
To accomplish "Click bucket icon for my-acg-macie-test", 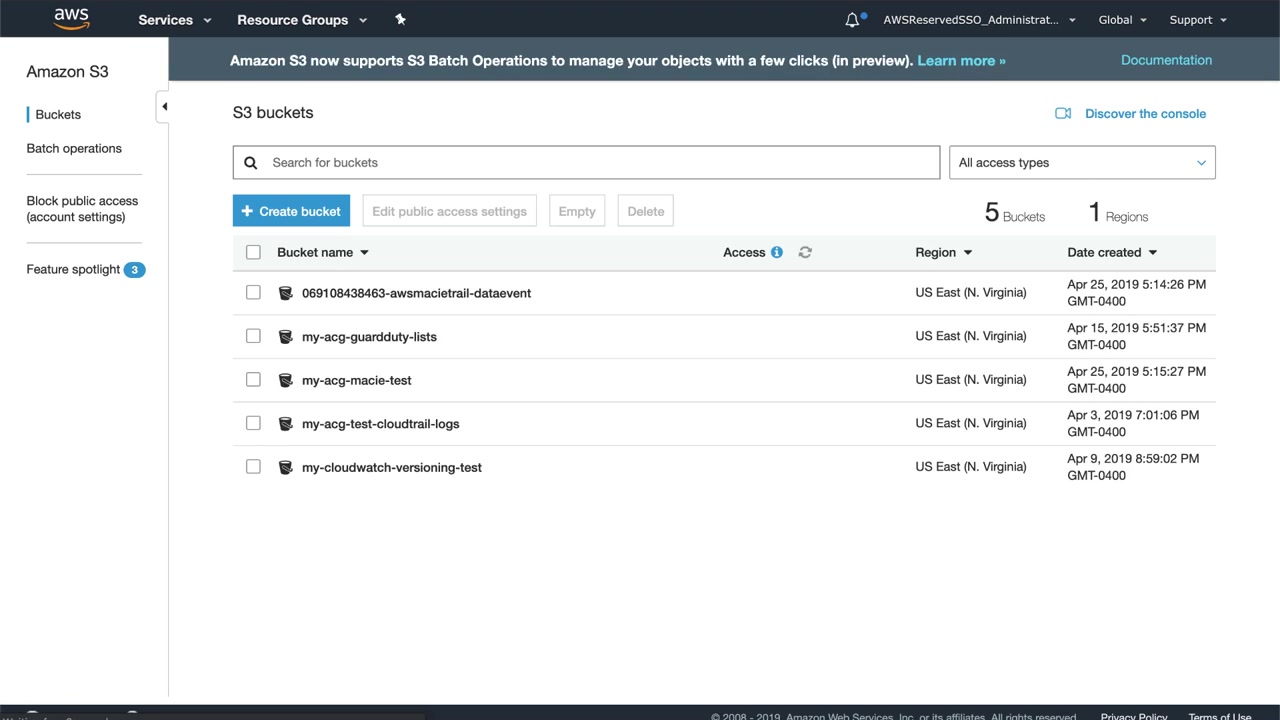I will (285, 380).
